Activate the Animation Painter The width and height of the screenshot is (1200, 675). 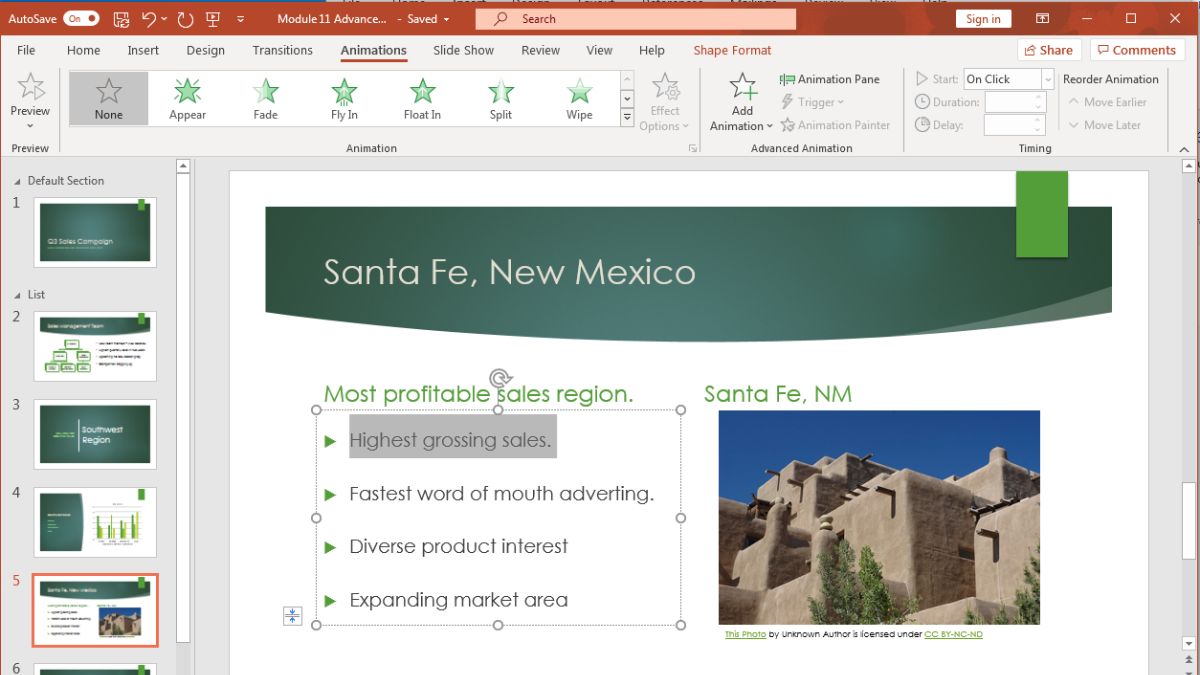pos(837,124)
